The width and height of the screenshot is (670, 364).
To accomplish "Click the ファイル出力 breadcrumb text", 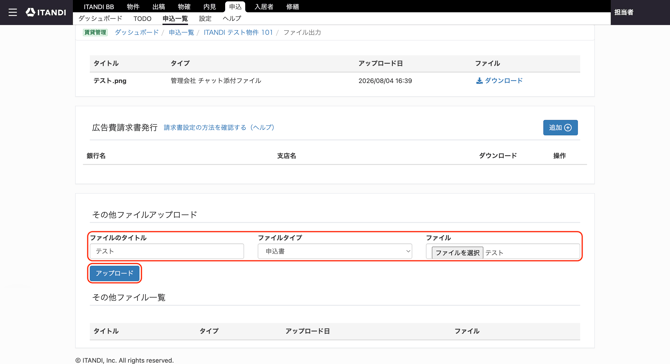I will coord(302,32).
